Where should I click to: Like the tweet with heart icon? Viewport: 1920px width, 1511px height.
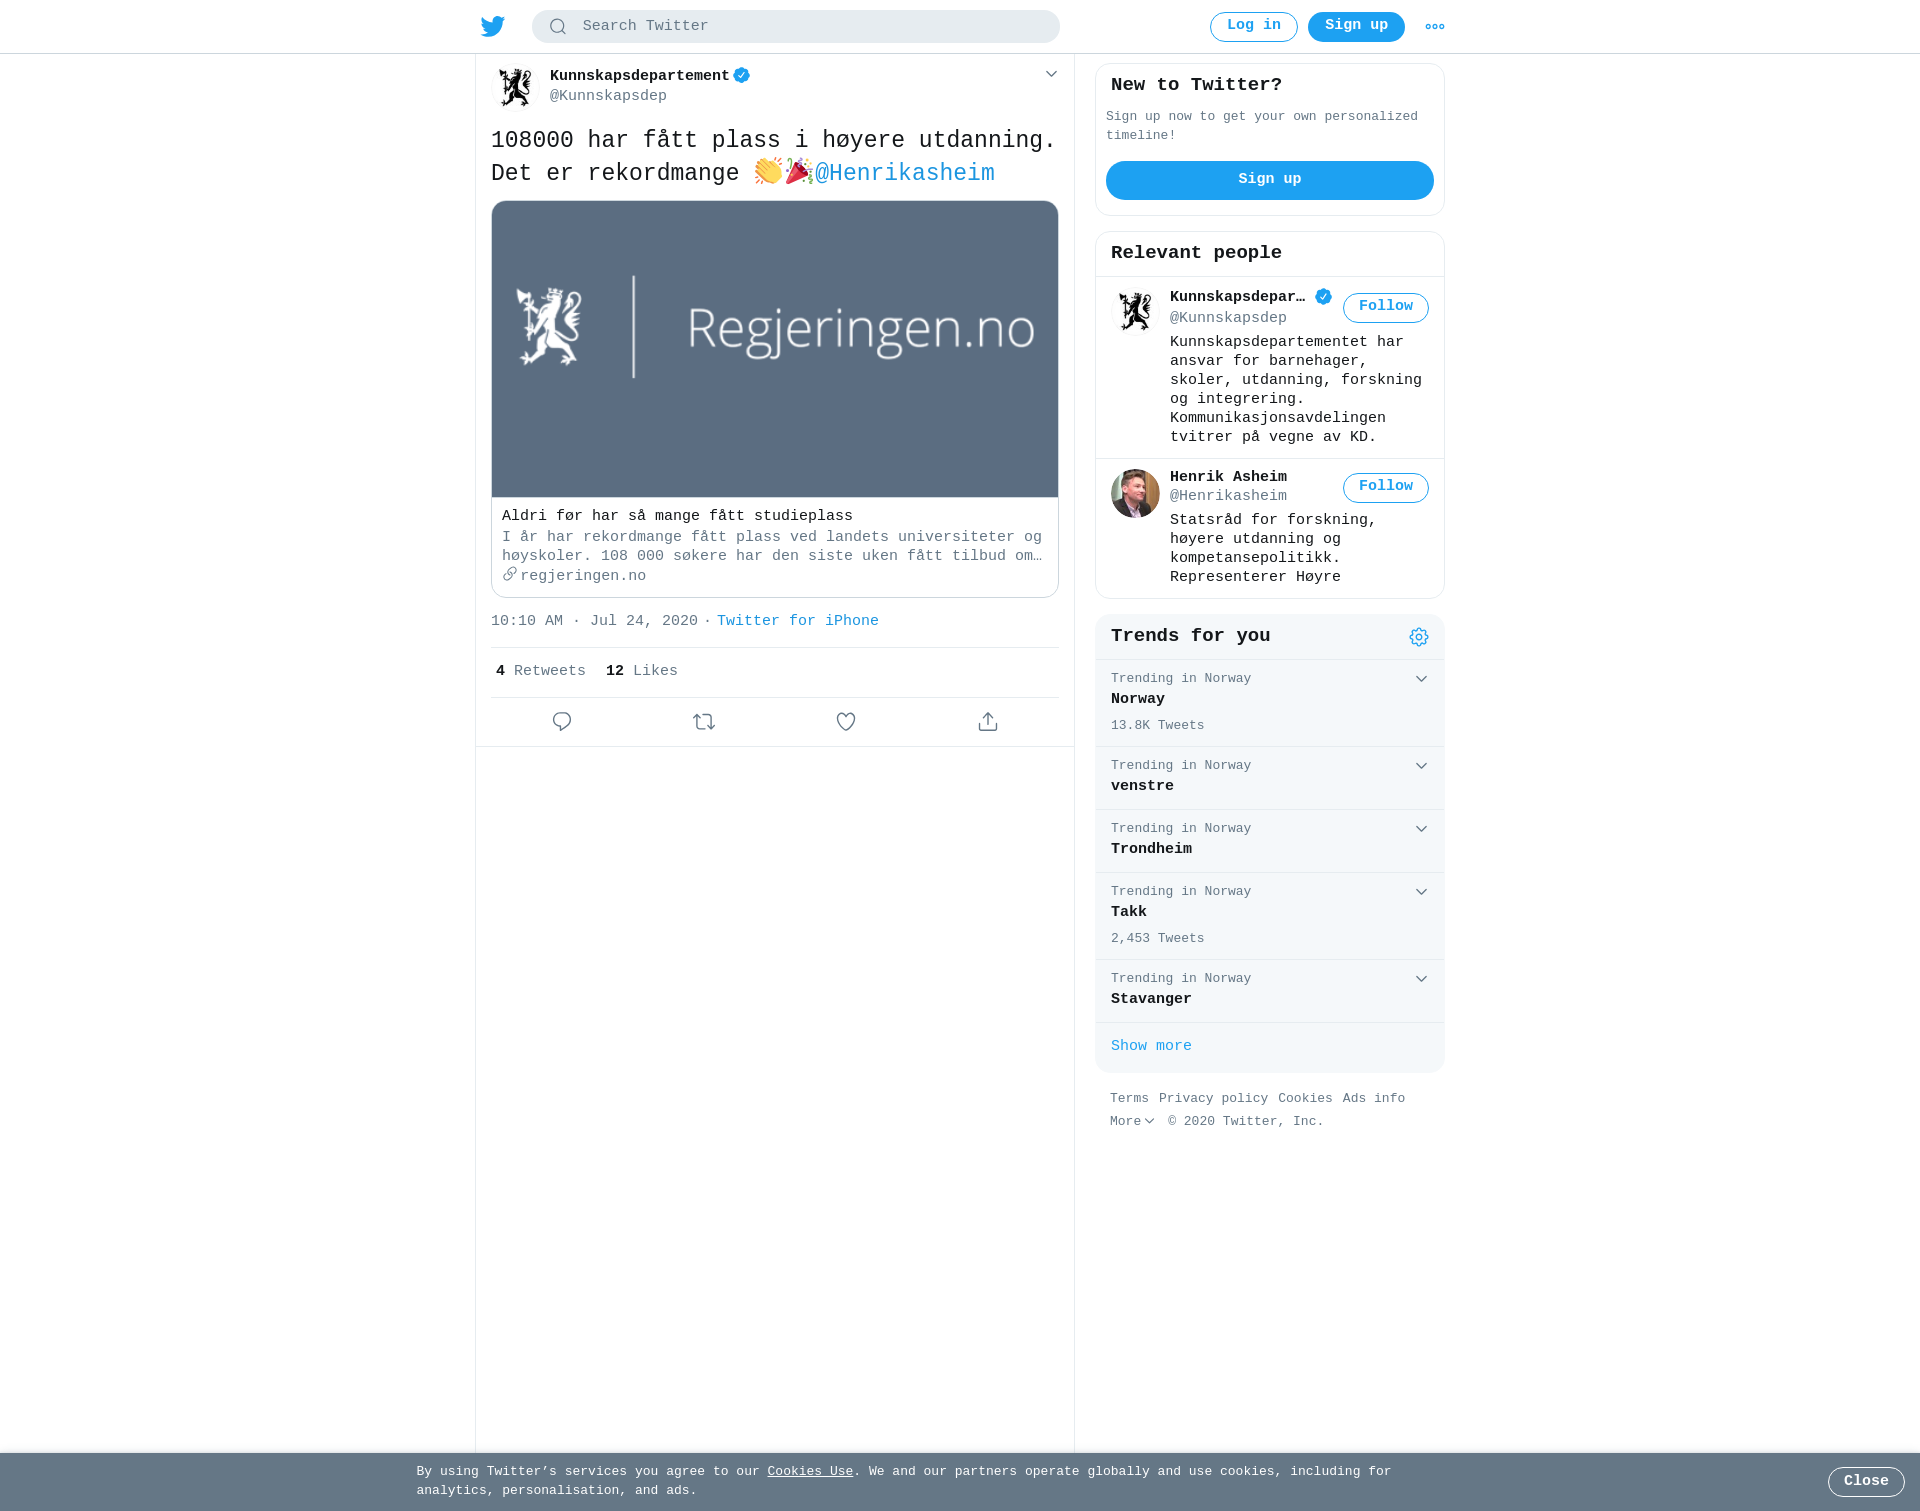pyautogui.click(x=846, y=722)
